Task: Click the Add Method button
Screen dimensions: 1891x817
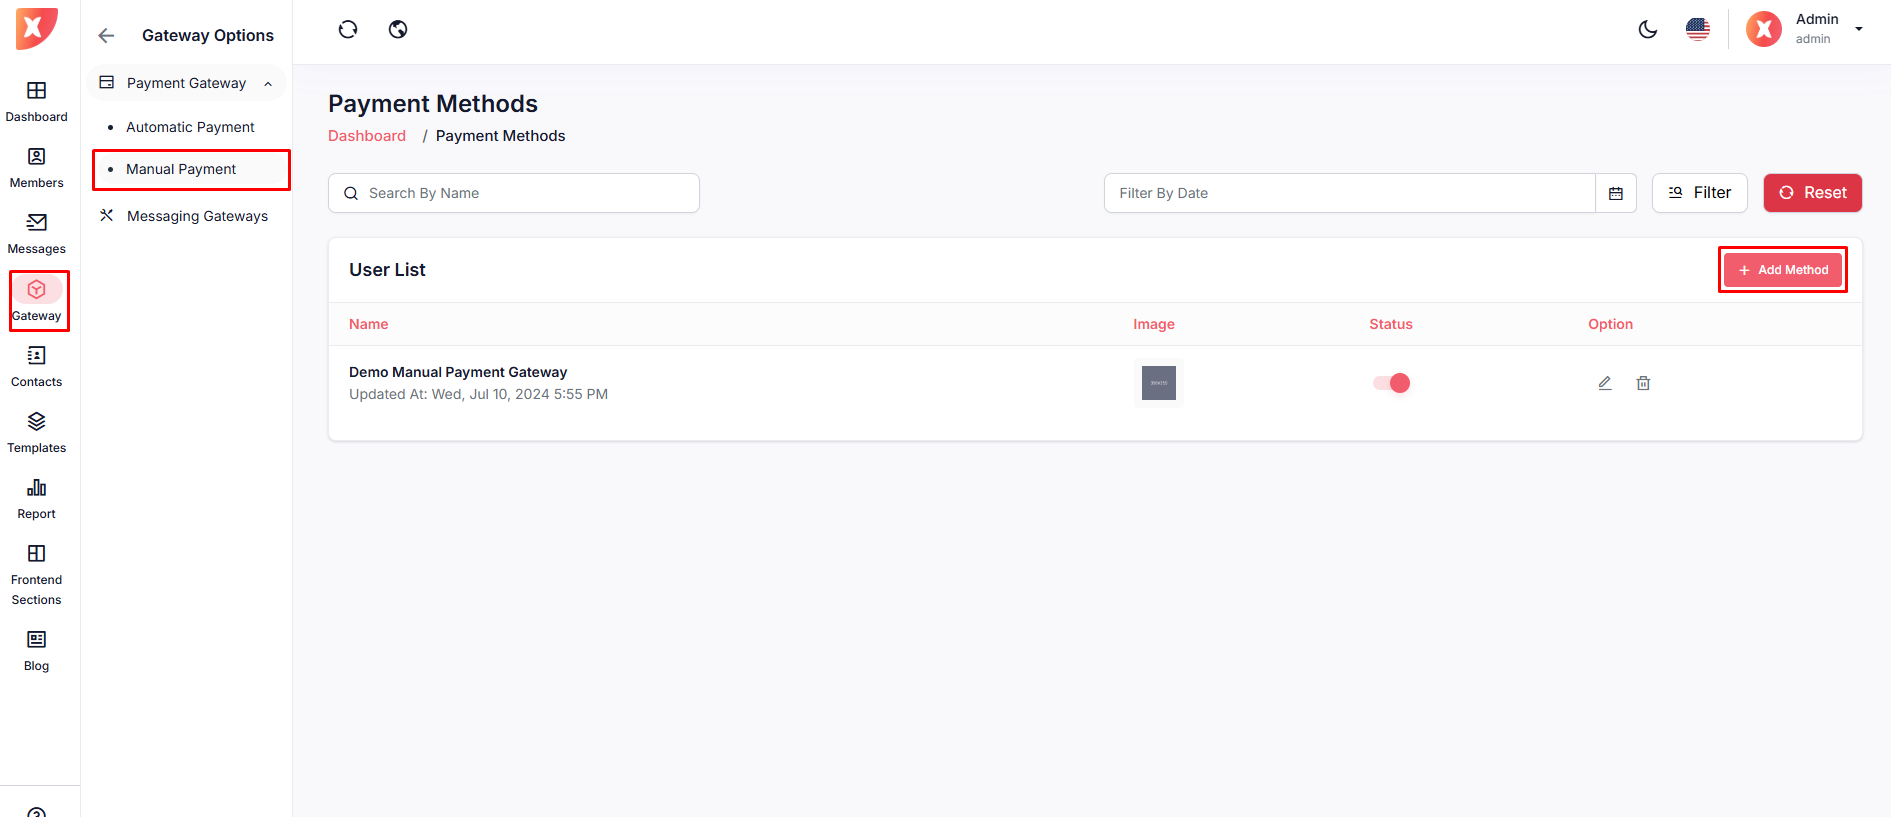Action: coord(1782,270)
